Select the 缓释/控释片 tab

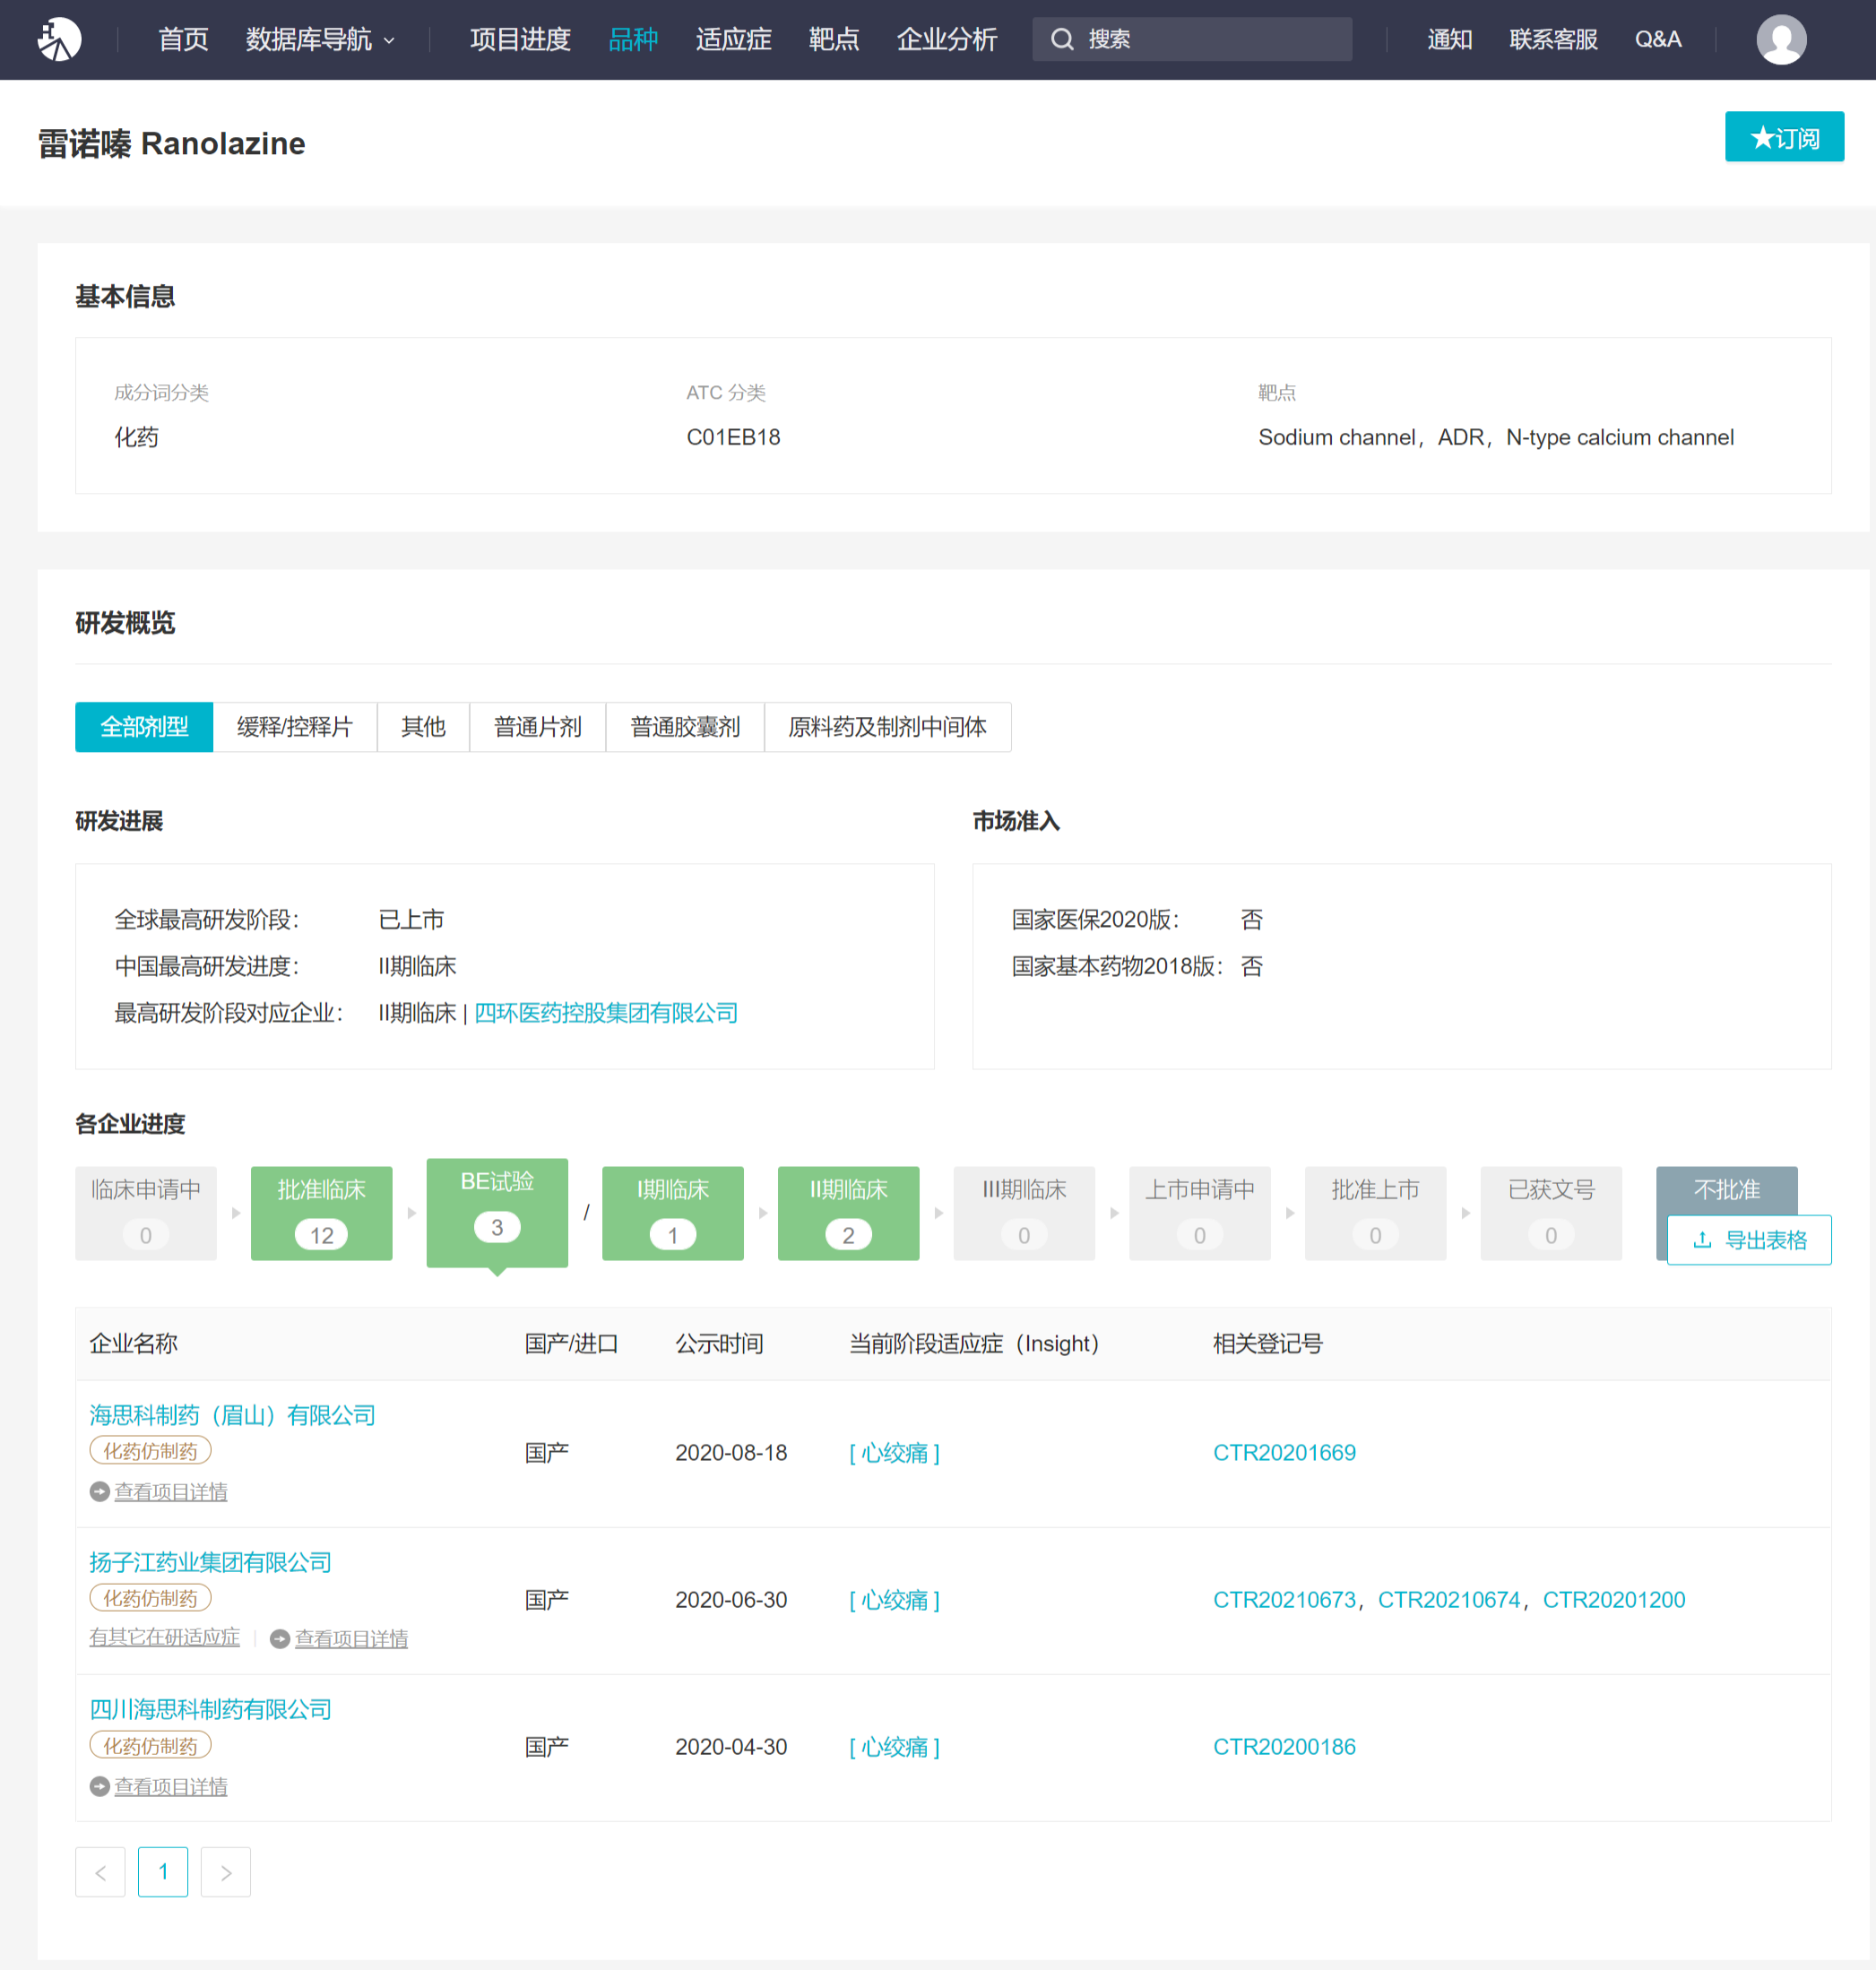(295, 727)
